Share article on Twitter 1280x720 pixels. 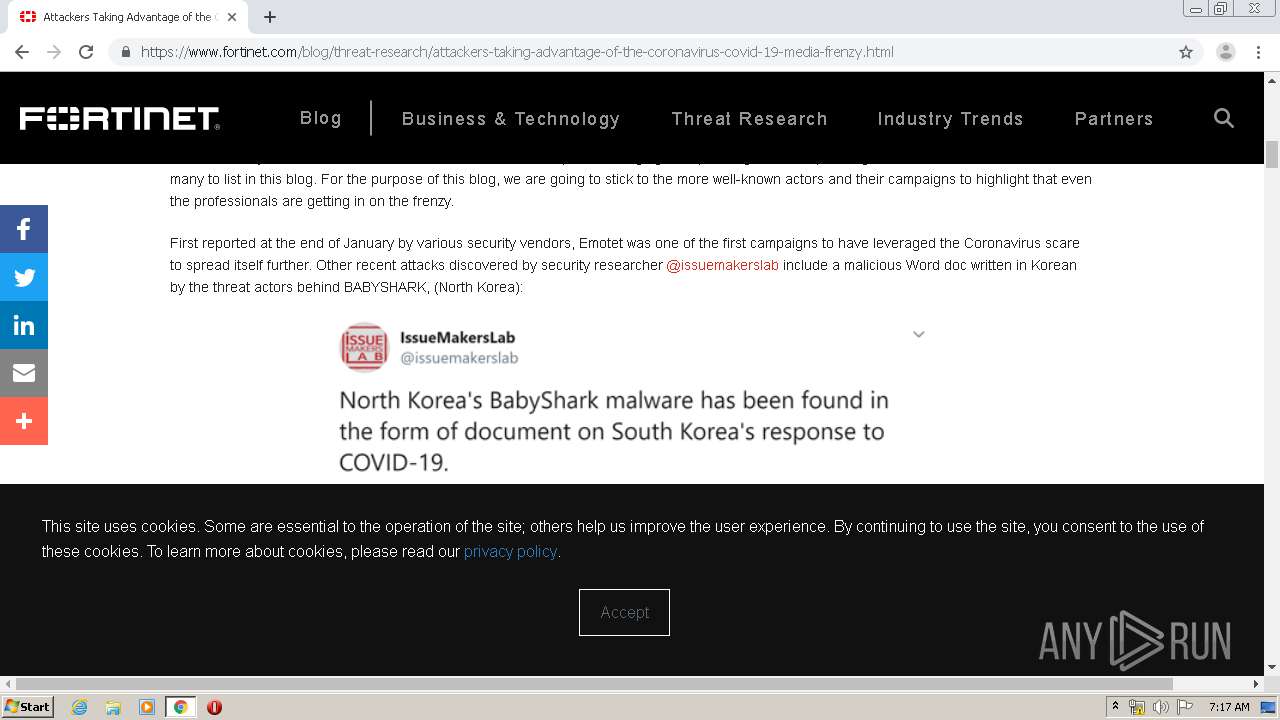[24, 277]
